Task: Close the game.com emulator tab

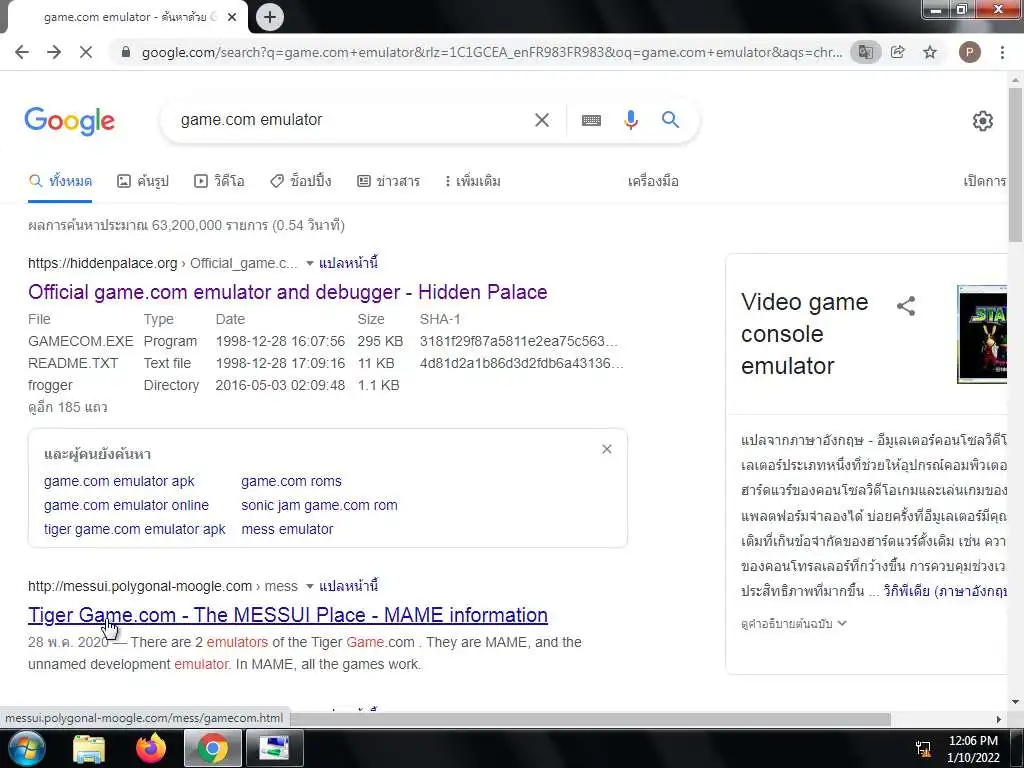Action: [232, 17]
